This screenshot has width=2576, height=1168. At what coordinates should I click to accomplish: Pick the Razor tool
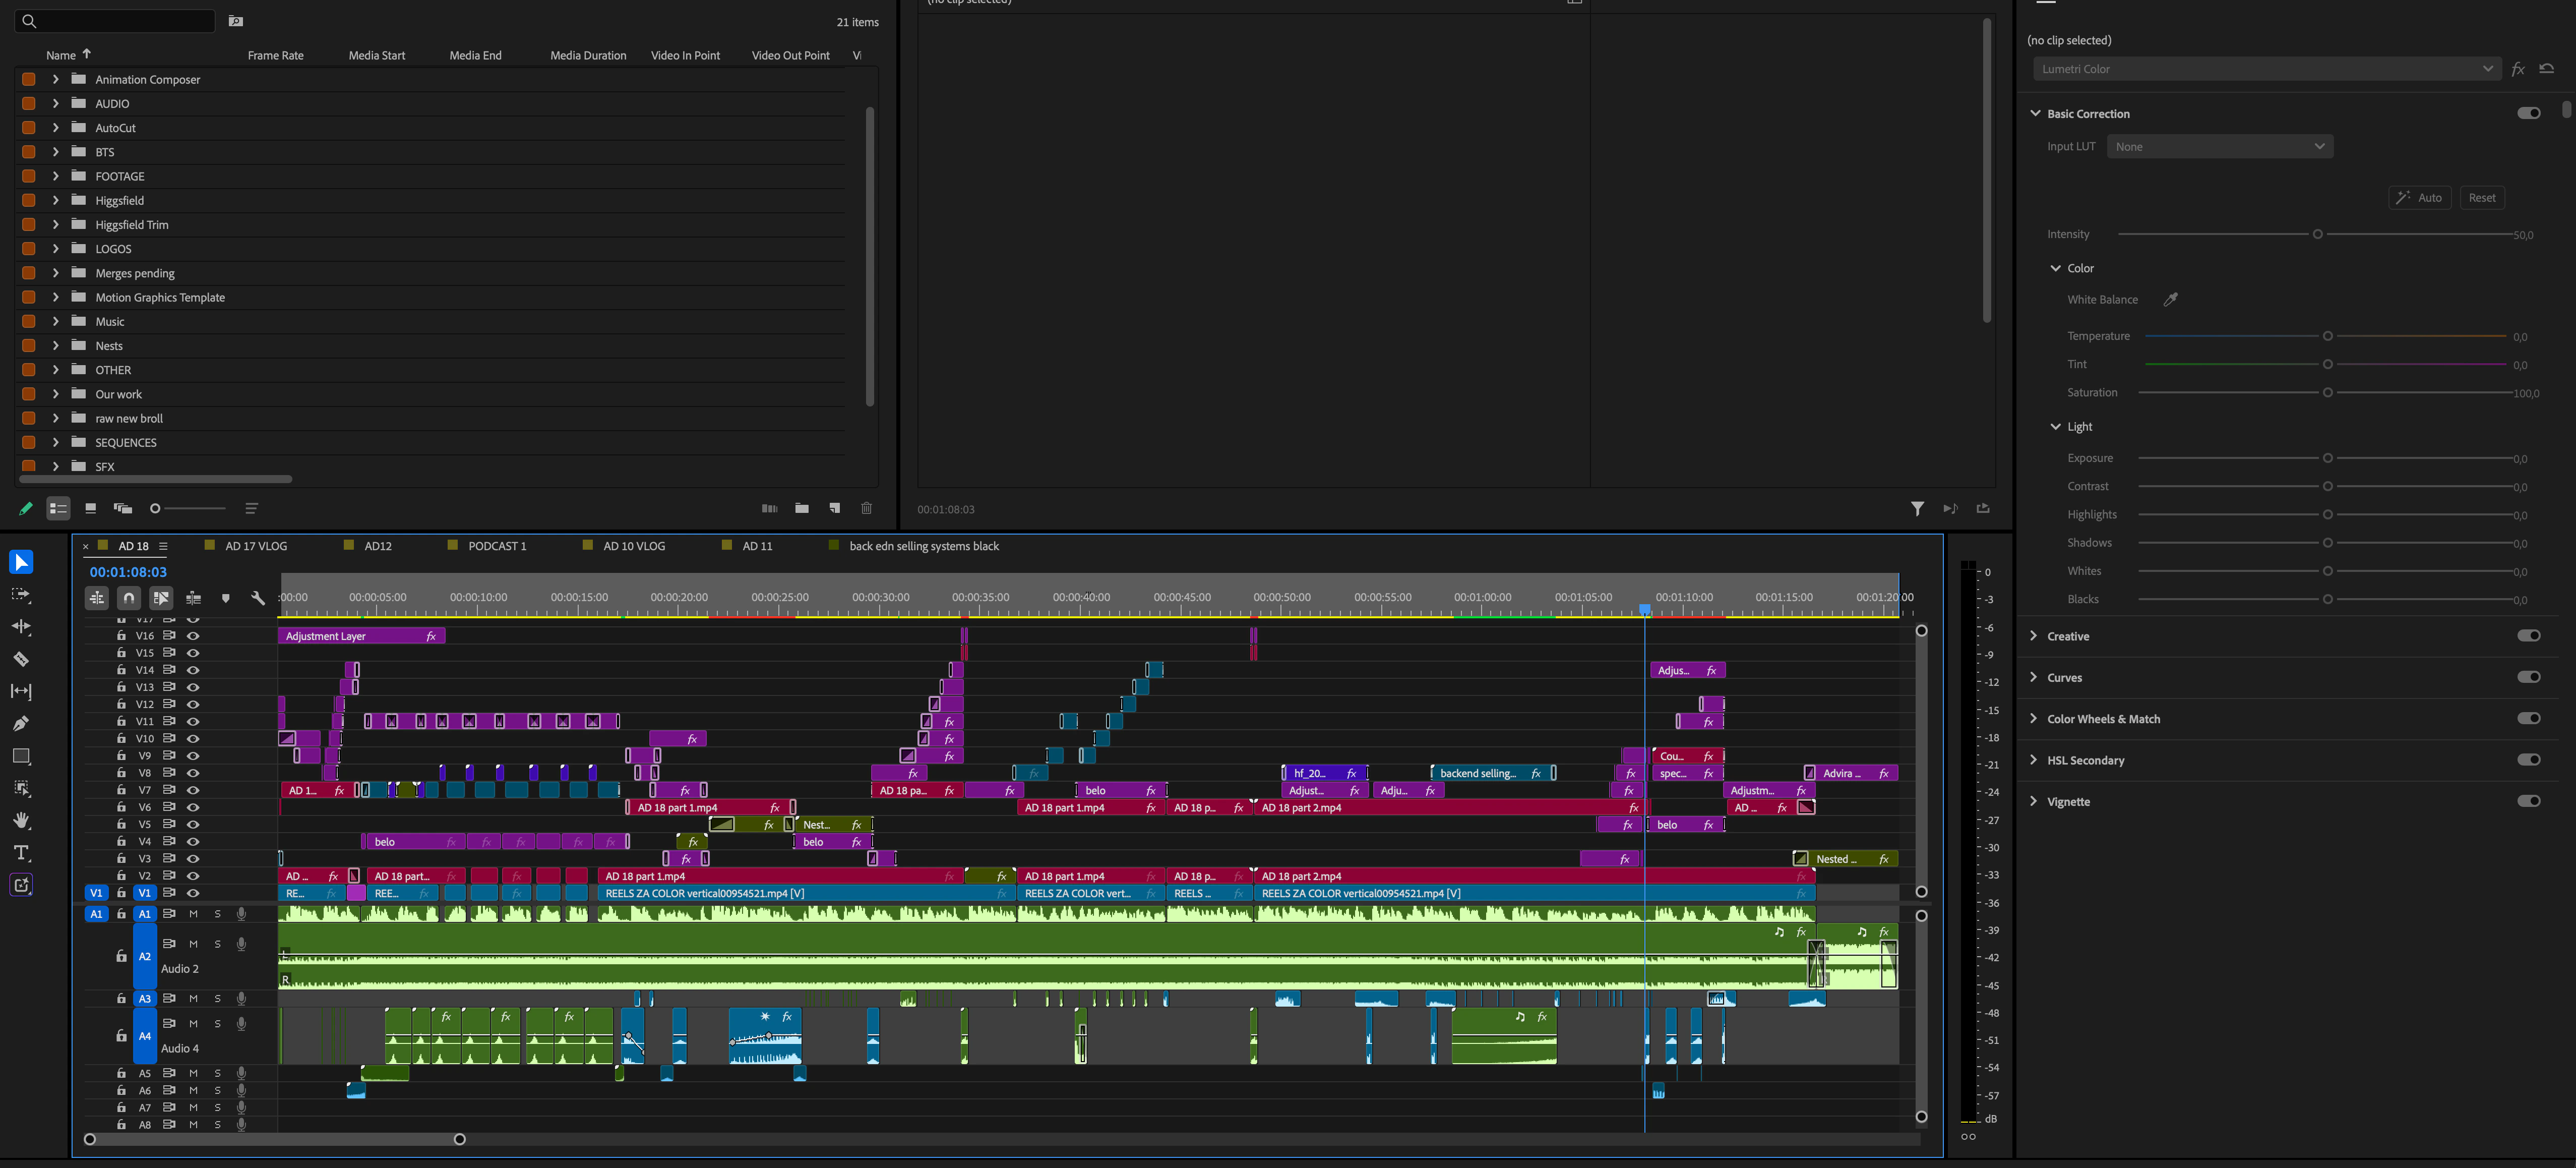pos(21,659)
